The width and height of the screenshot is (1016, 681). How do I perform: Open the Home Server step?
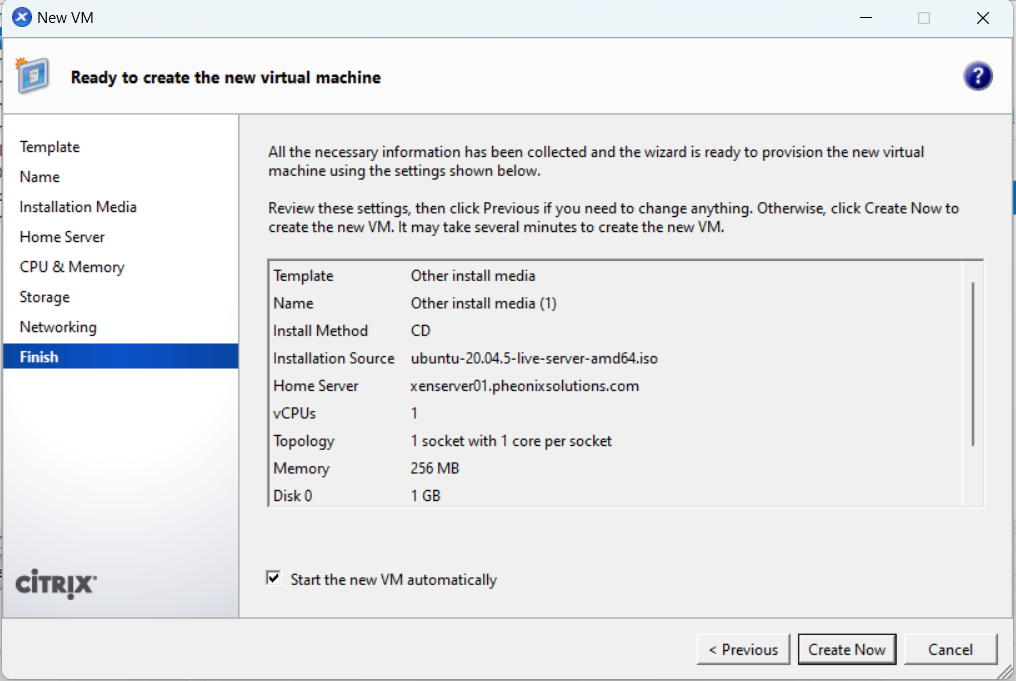(x=62, y=237)
